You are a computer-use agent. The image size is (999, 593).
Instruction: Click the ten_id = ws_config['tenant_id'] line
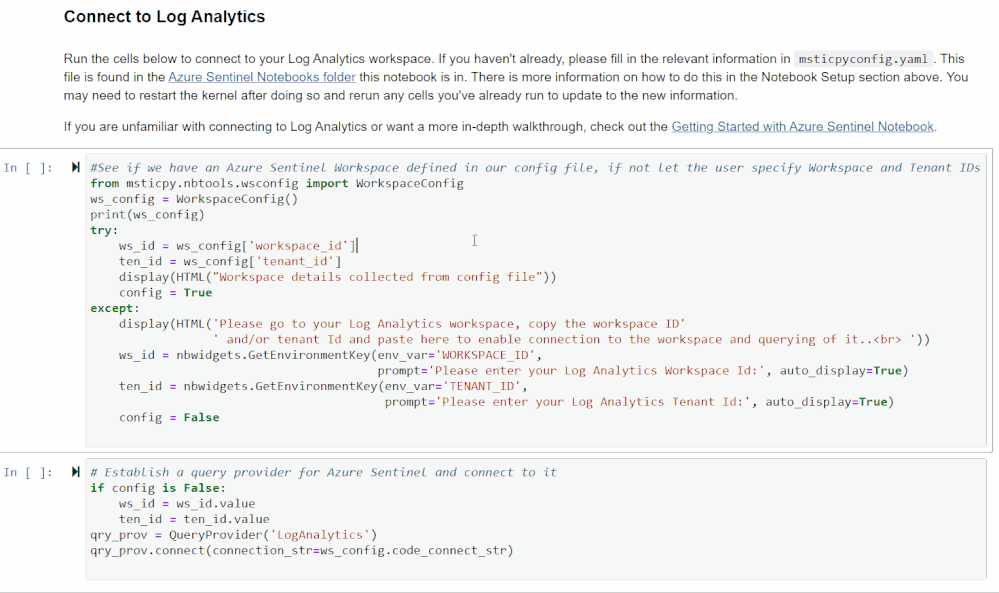click(230, 261)
